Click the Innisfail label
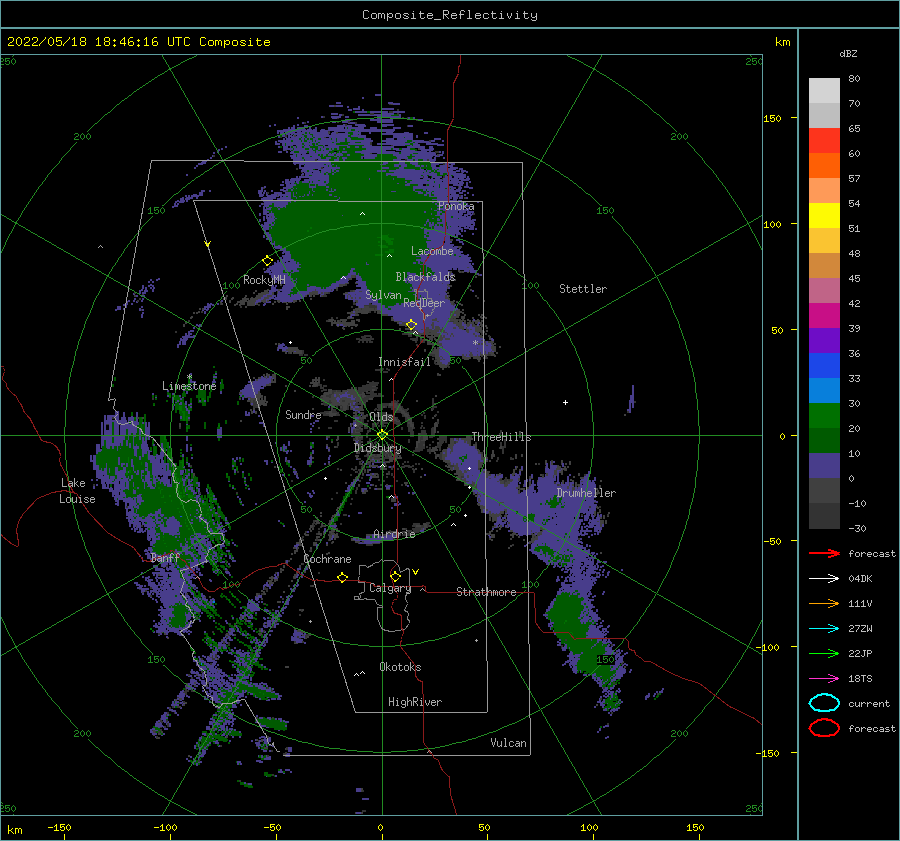 tap(404, 362)
